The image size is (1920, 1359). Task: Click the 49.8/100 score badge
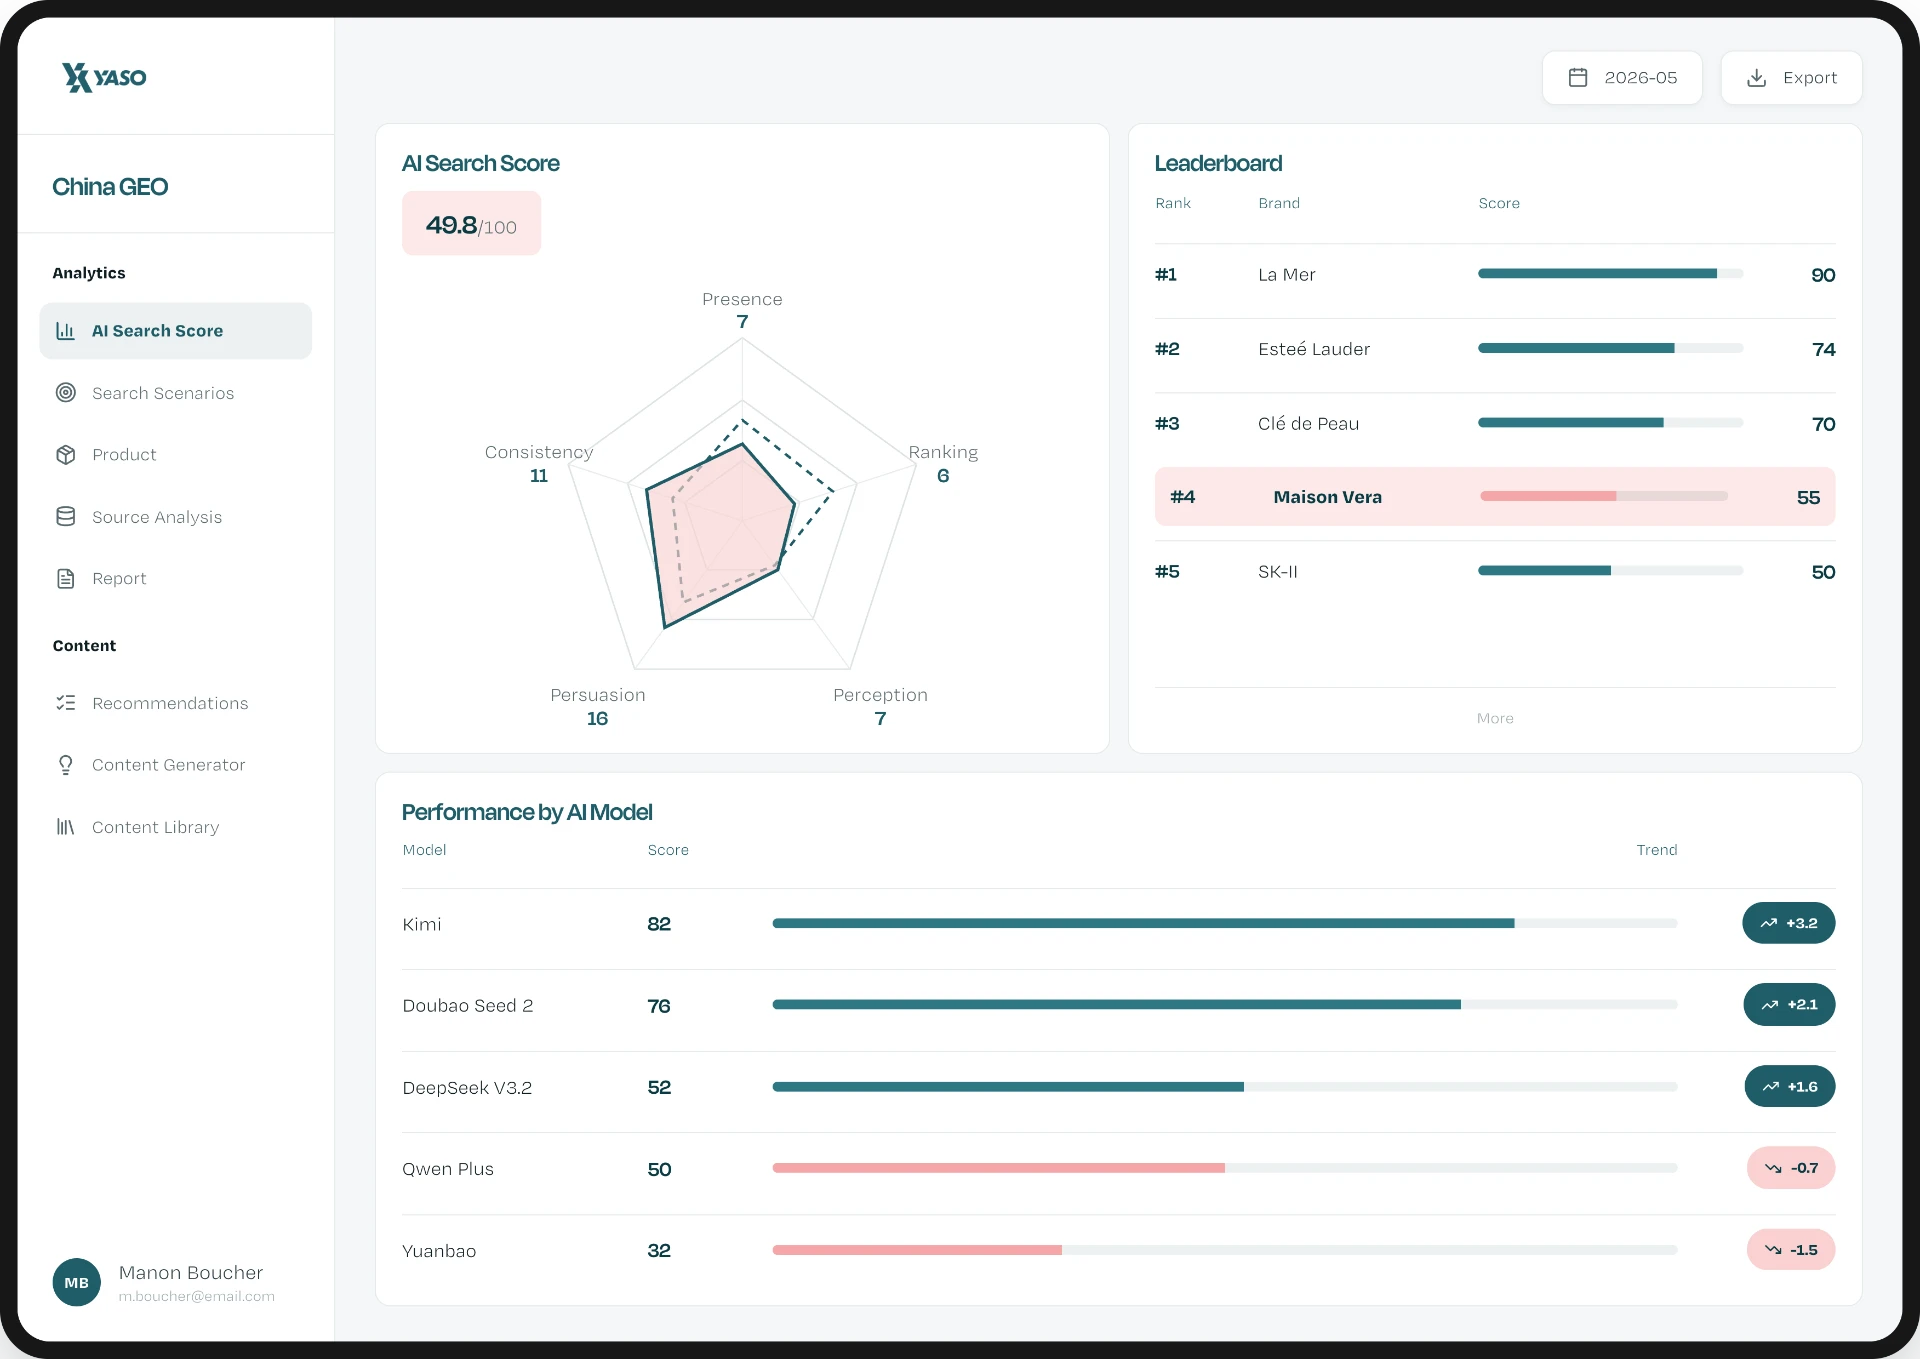coord(471,224)
